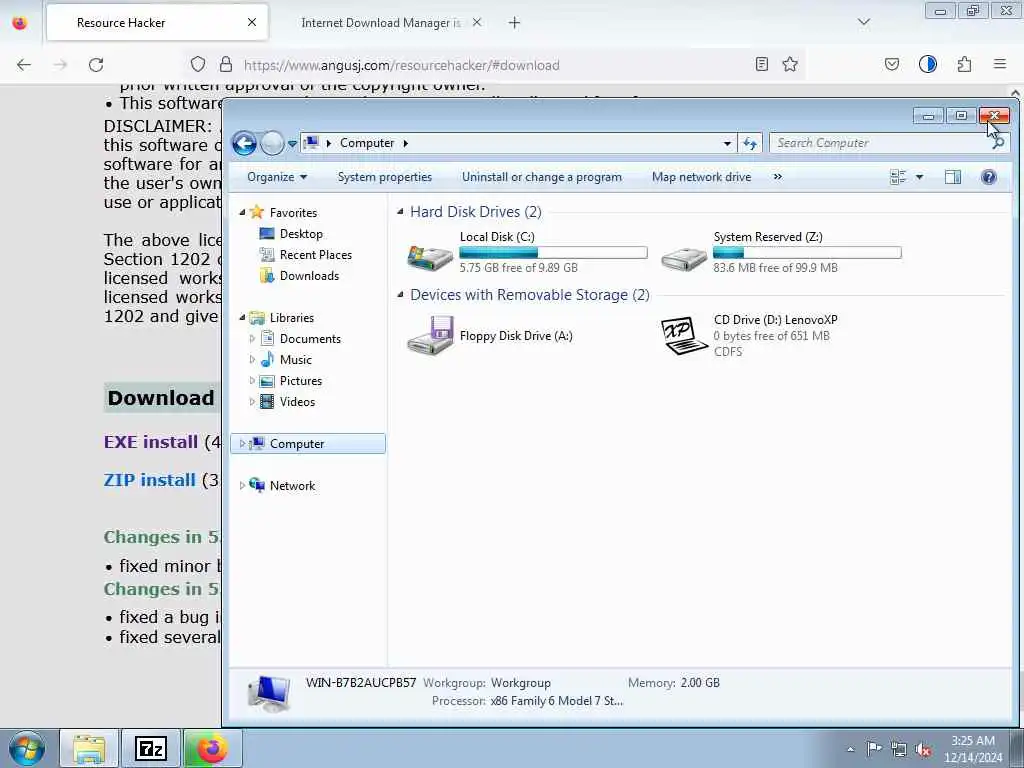Viewport: 1024px width, 768px height.
Task: Select the Floppy Disk Drive (A:) icon
Action: [x=430, y=336]
